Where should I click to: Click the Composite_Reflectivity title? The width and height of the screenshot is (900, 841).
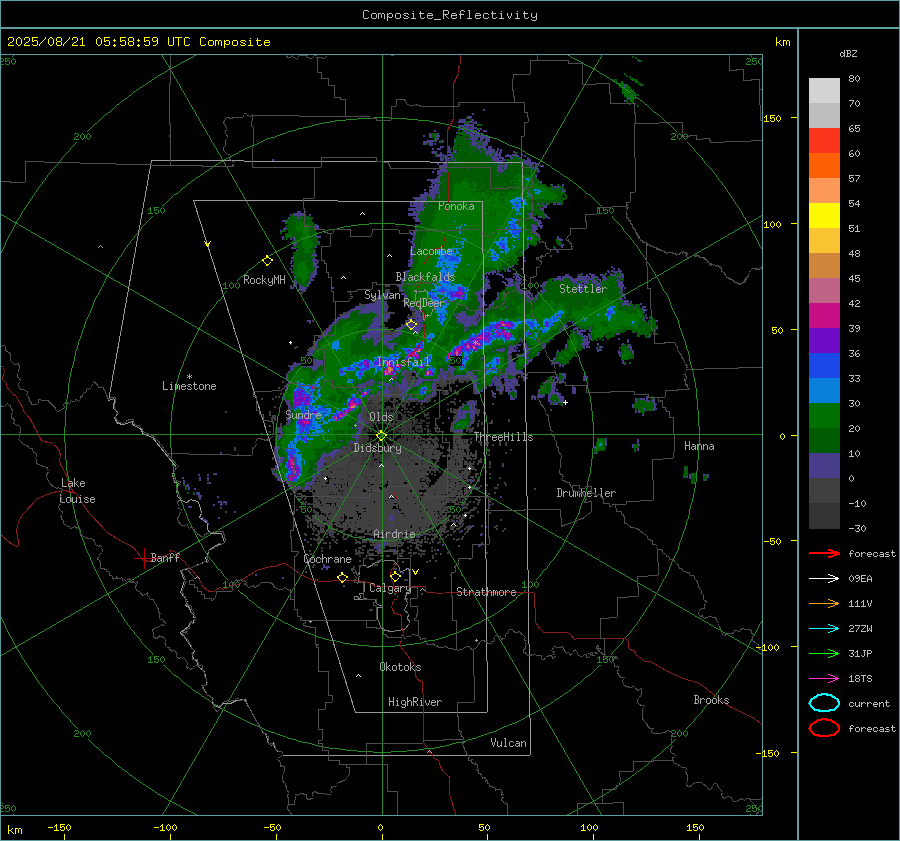[449, 15]
